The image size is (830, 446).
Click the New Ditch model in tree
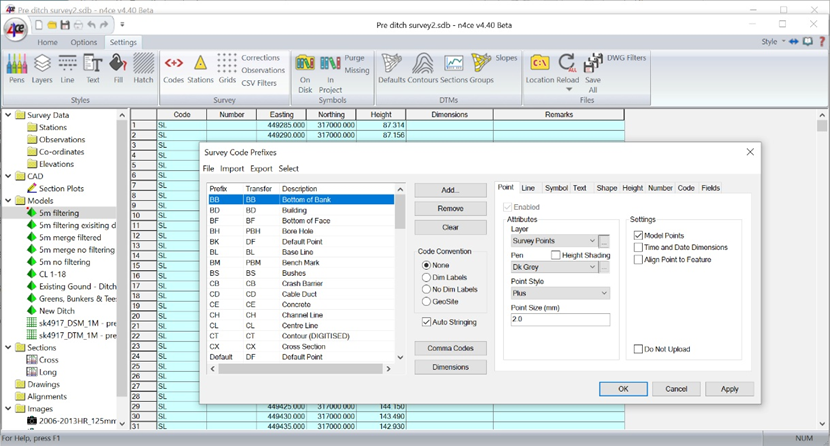(57, 311)
